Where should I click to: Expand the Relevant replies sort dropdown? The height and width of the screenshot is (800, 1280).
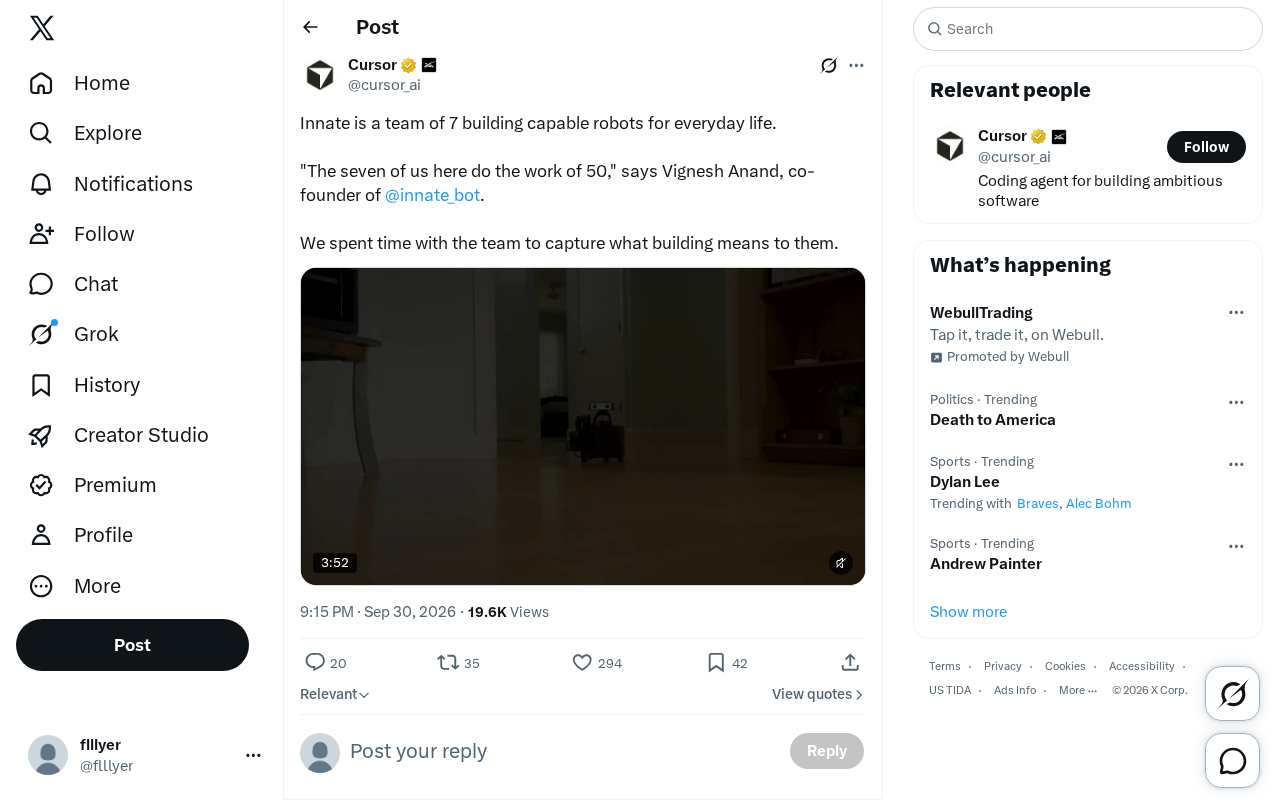point(335,694)
